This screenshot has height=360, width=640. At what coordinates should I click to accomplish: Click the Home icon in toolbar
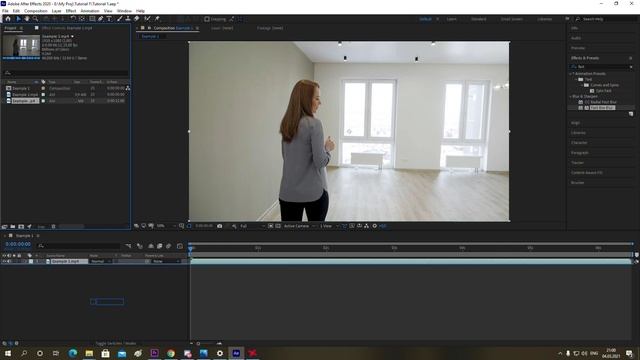click(7, 19)
